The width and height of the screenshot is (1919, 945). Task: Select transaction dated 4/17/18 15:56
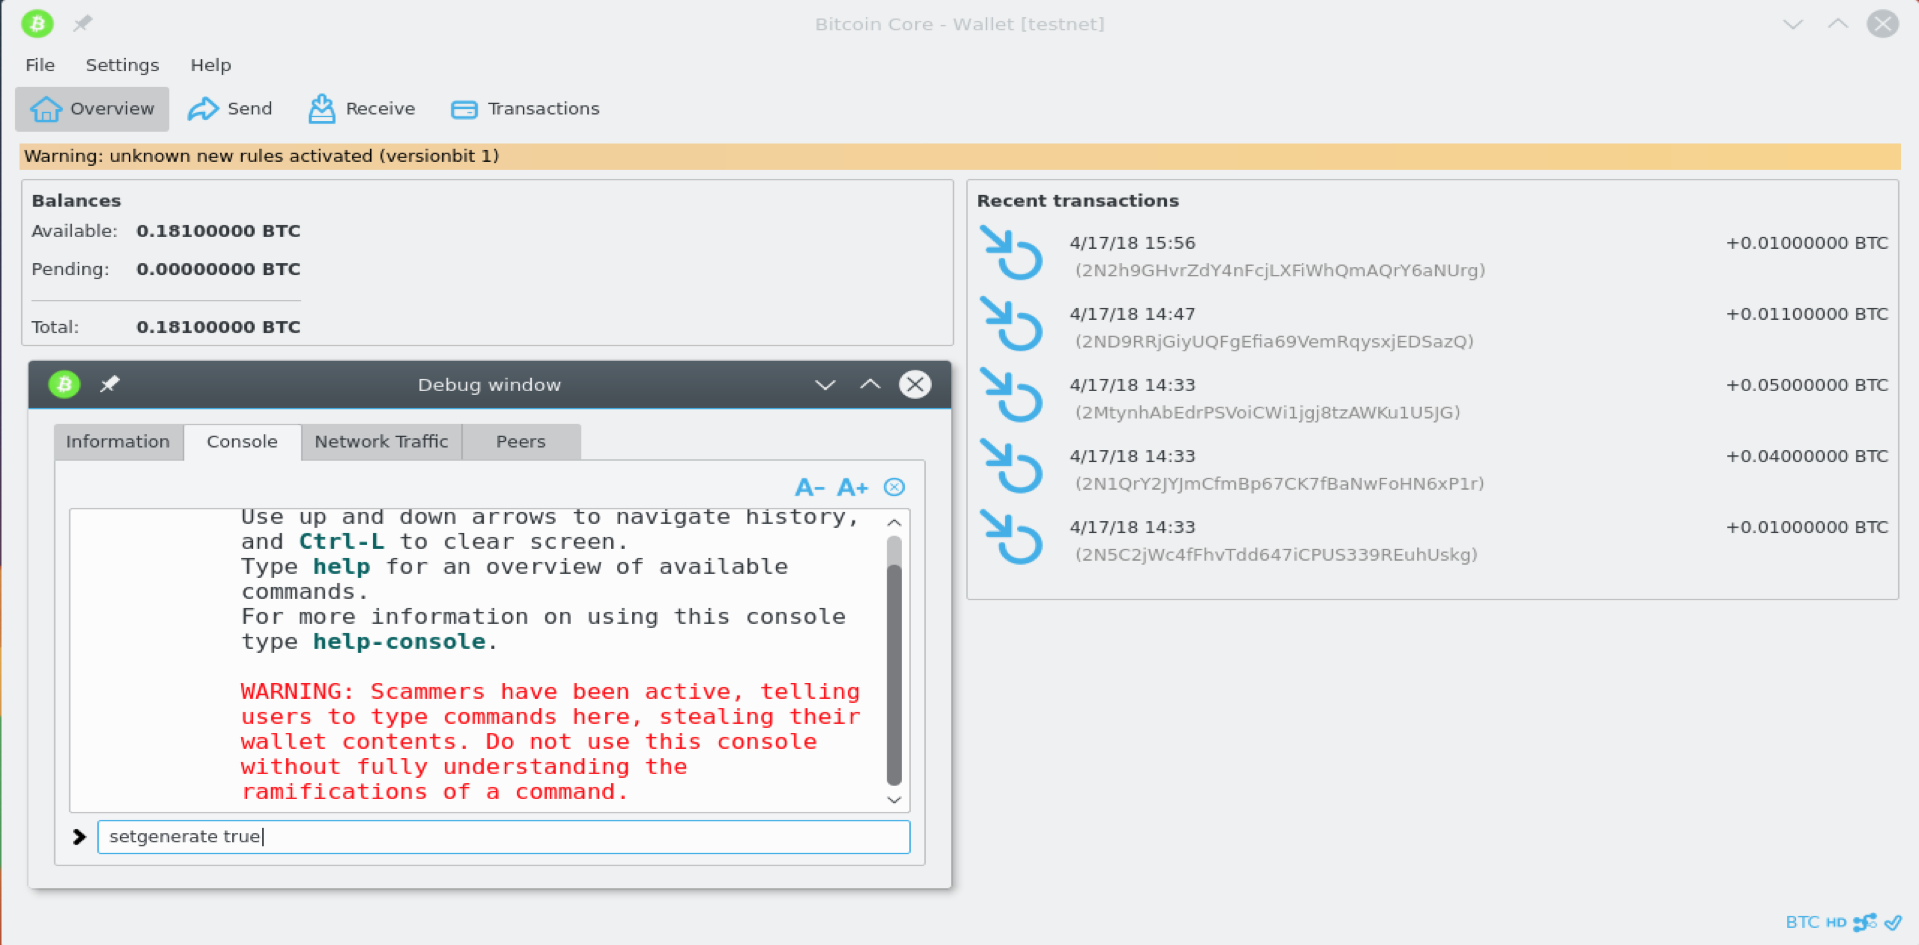[x=1132, y=243]
